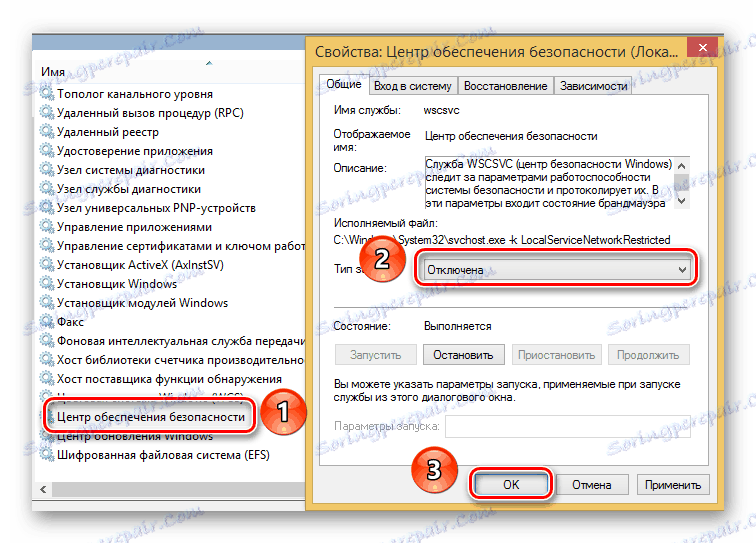Select Установщик Windows service row
756x543 pixels.
117,284
